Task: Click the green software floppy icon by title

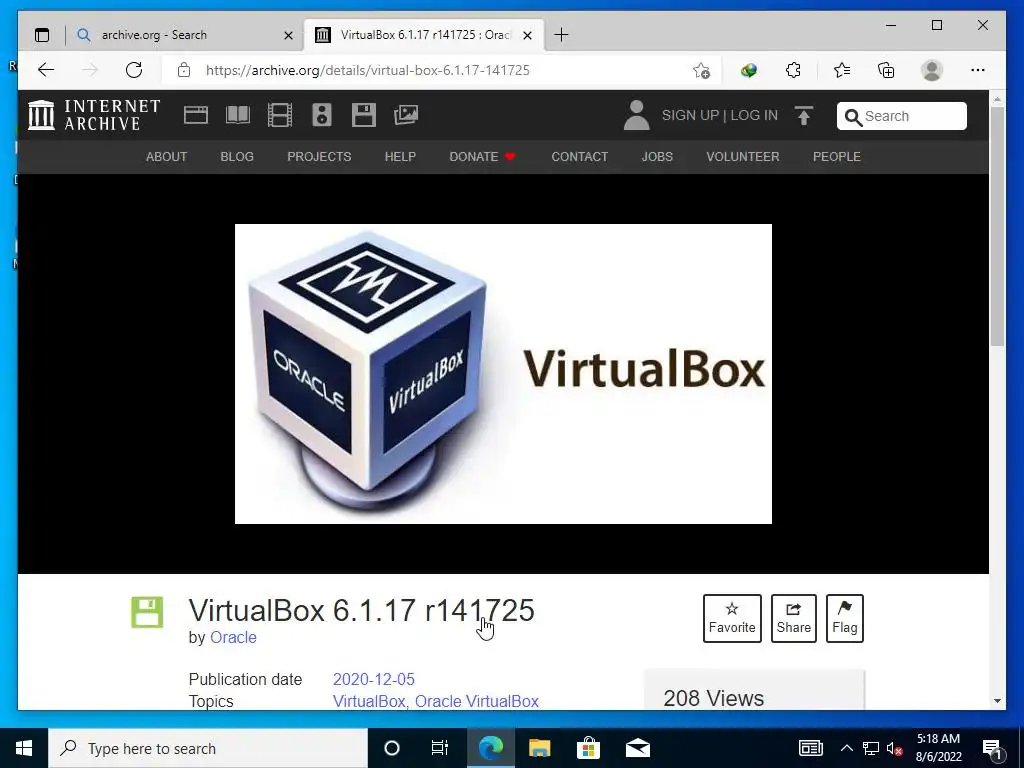Action: (x=147, y=612)
